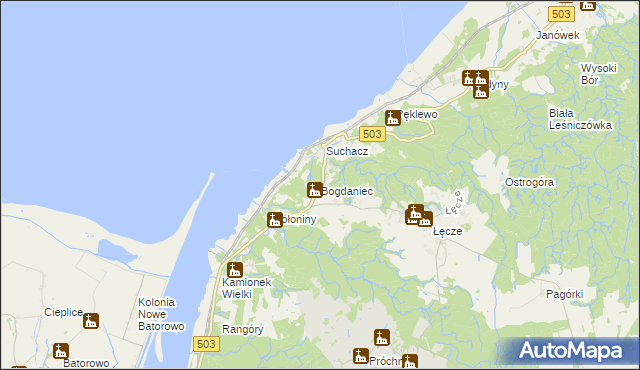This screenshot has height=370, width=640.
Task: Click the Pęklewo village label
Action: pyautogui.click(x=419, y=115)
